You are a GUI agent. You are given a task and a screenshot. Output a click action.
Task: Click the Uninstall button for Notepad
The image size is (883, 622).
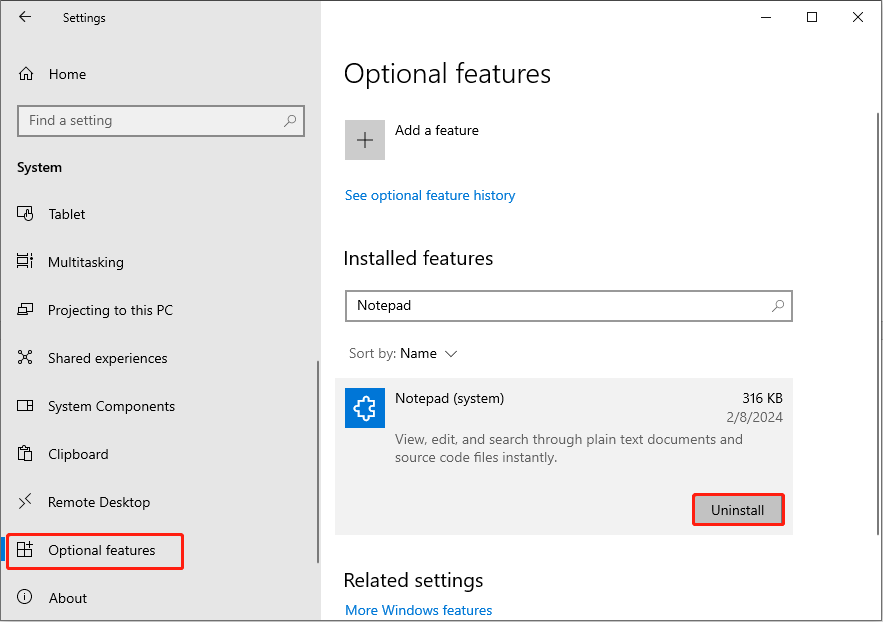738,510
